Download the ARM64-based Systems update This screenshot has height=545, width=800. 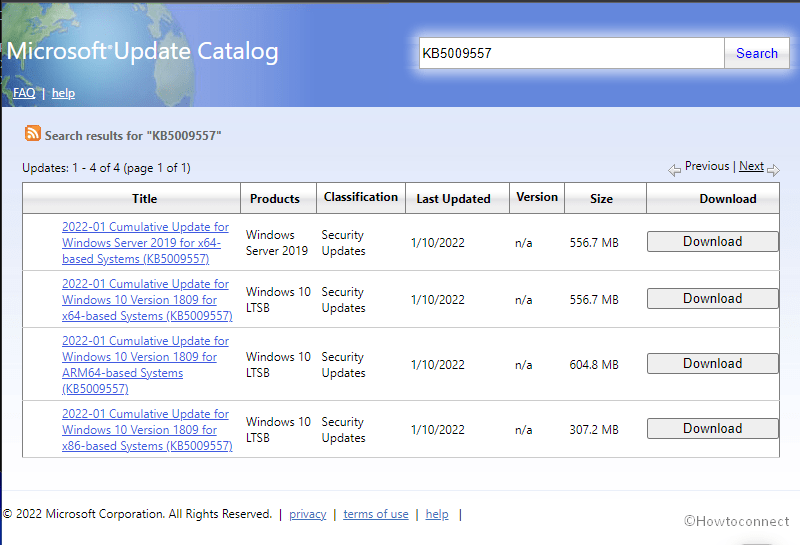pyautogui.click(x=712, y=364)
